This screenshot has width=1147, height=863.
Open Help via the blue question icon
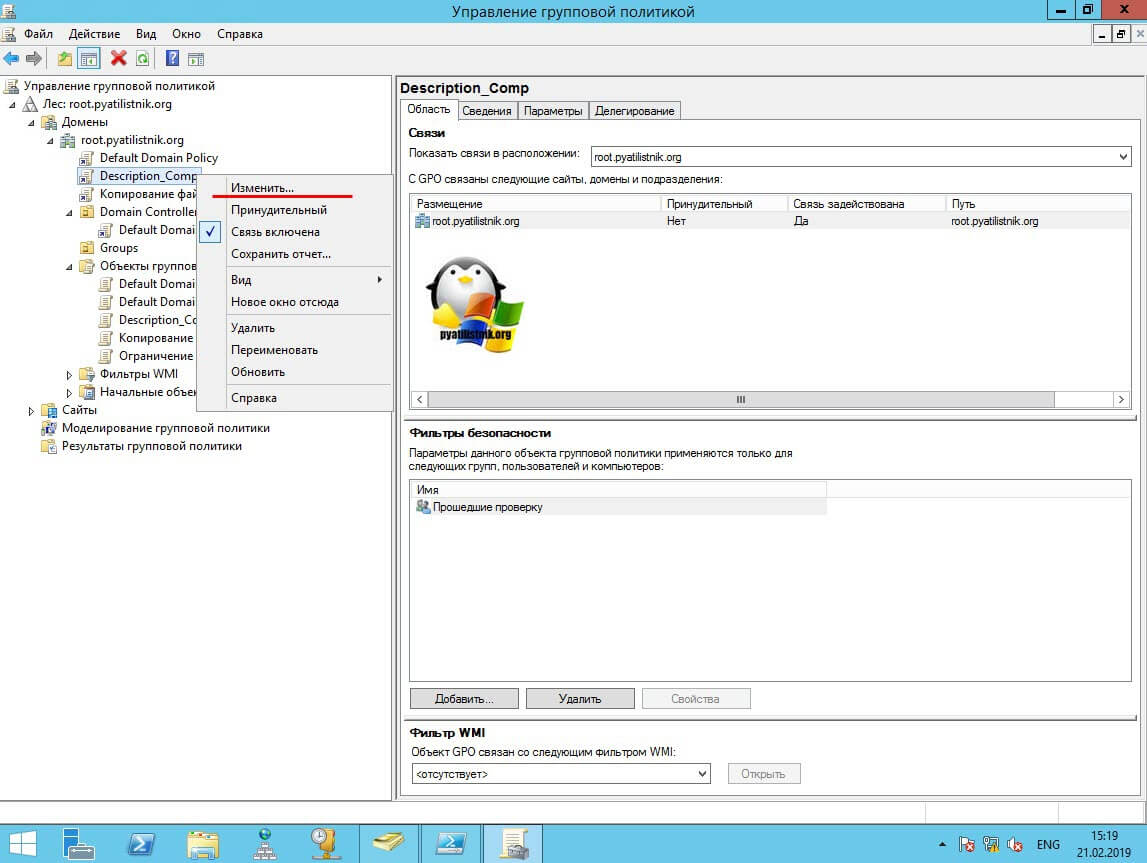[x=171, y=58]
